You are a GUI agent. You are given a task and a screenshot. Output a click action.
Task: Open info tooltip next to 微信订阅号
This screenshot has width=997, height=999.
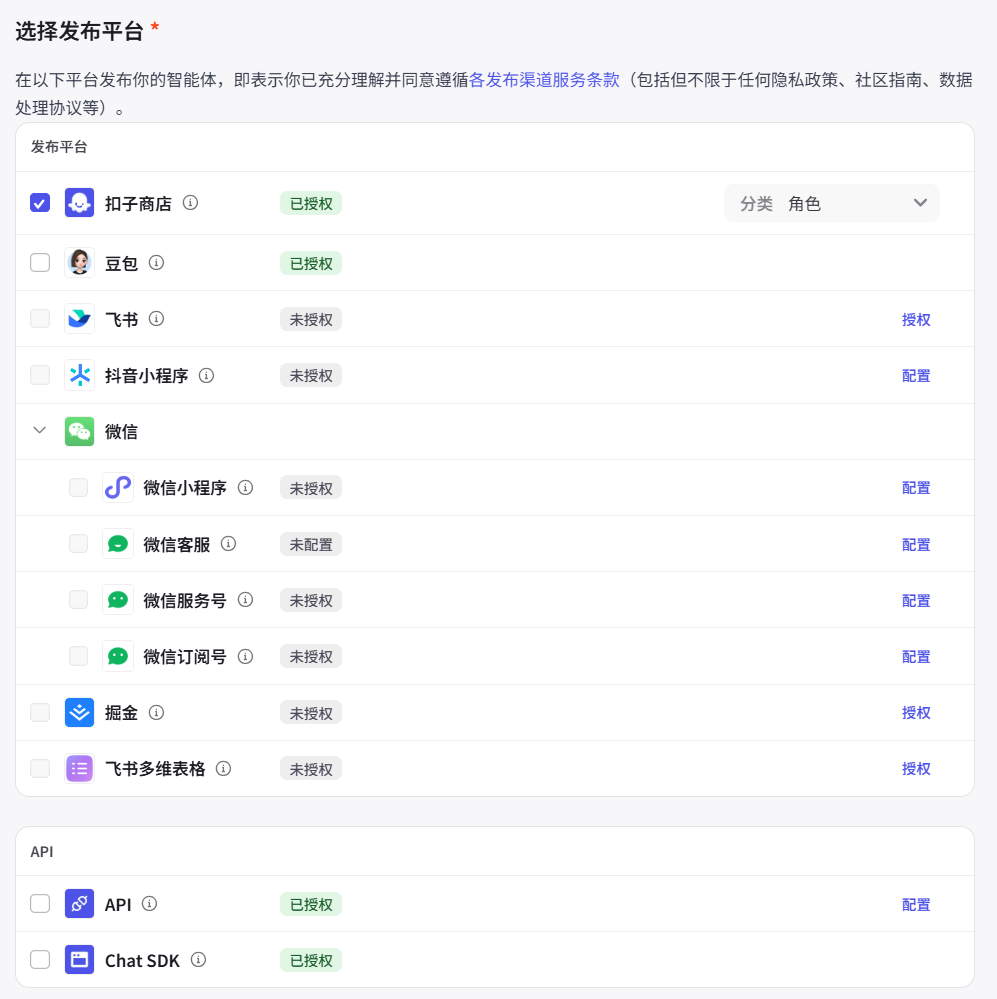coord(245,656)
